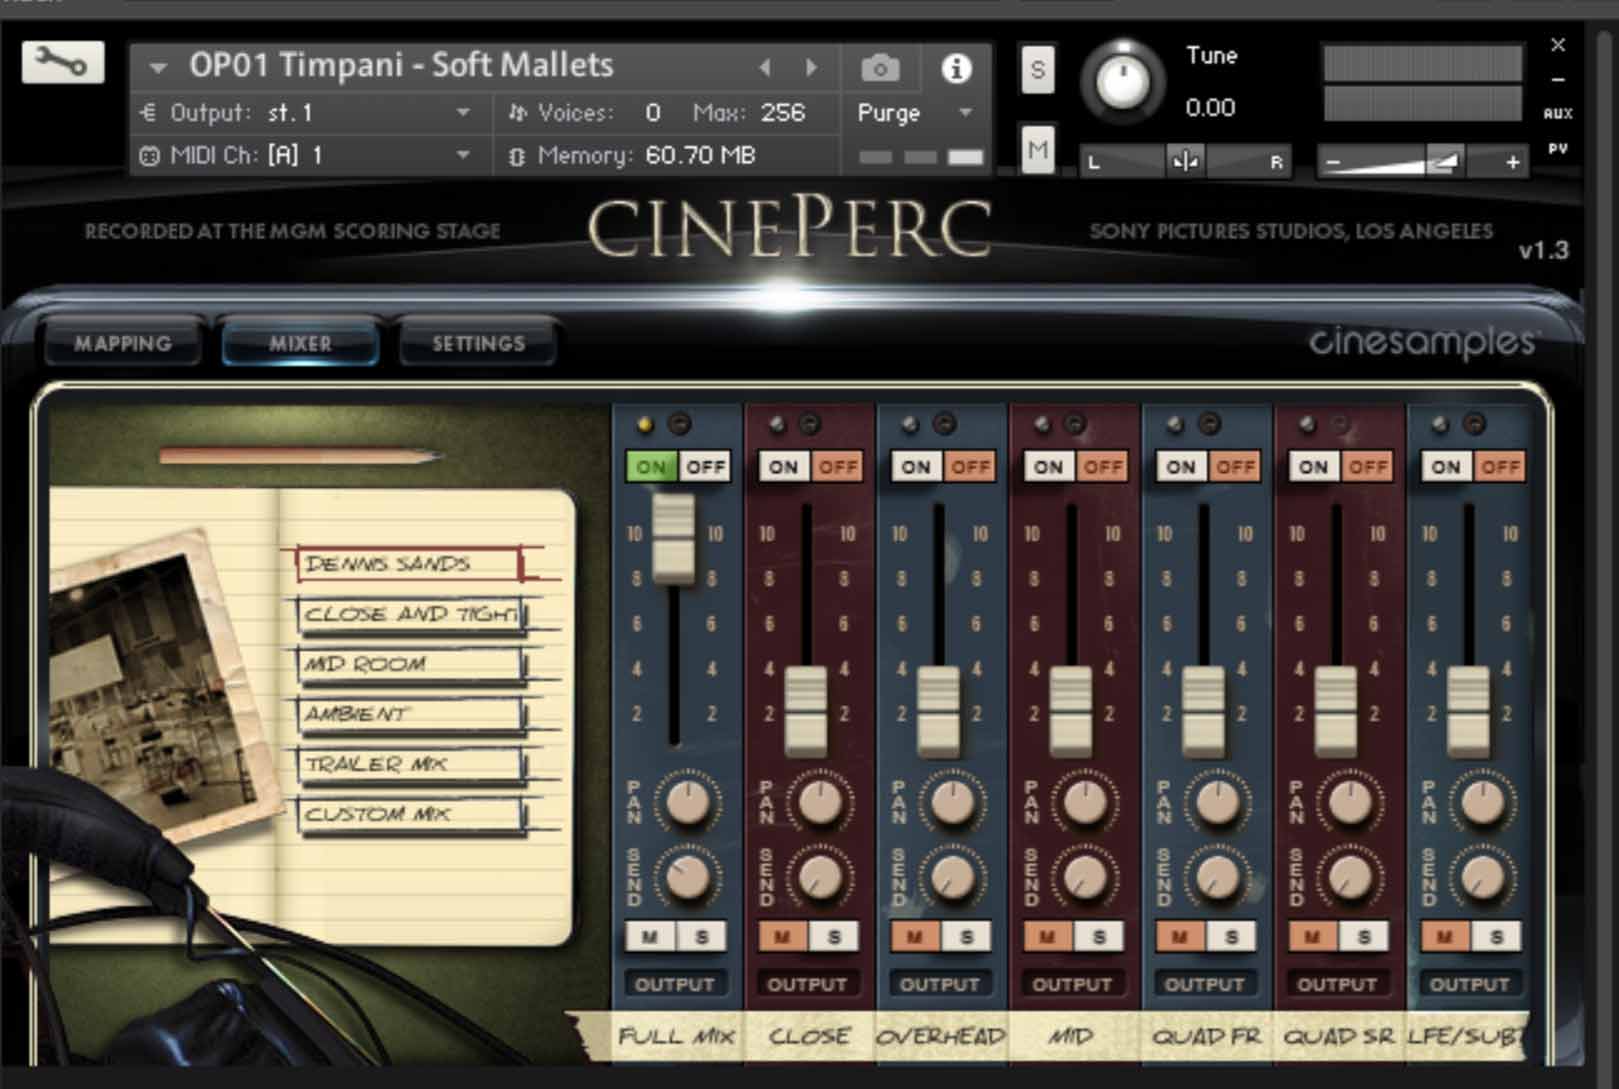Open the MIDI Ch dropdown
The width and height of the screenshot is (1619, 1089).
[x=462, y=156]
